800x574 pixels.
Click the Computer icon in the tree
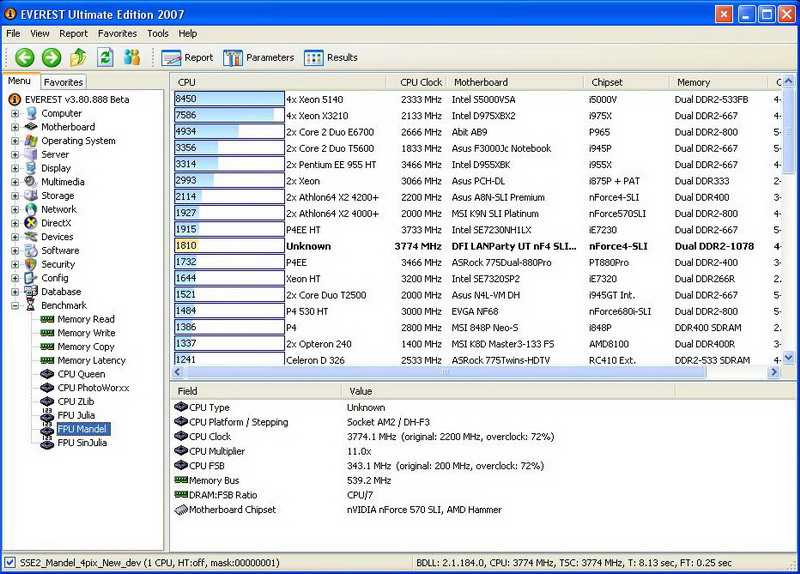[32, 113]
